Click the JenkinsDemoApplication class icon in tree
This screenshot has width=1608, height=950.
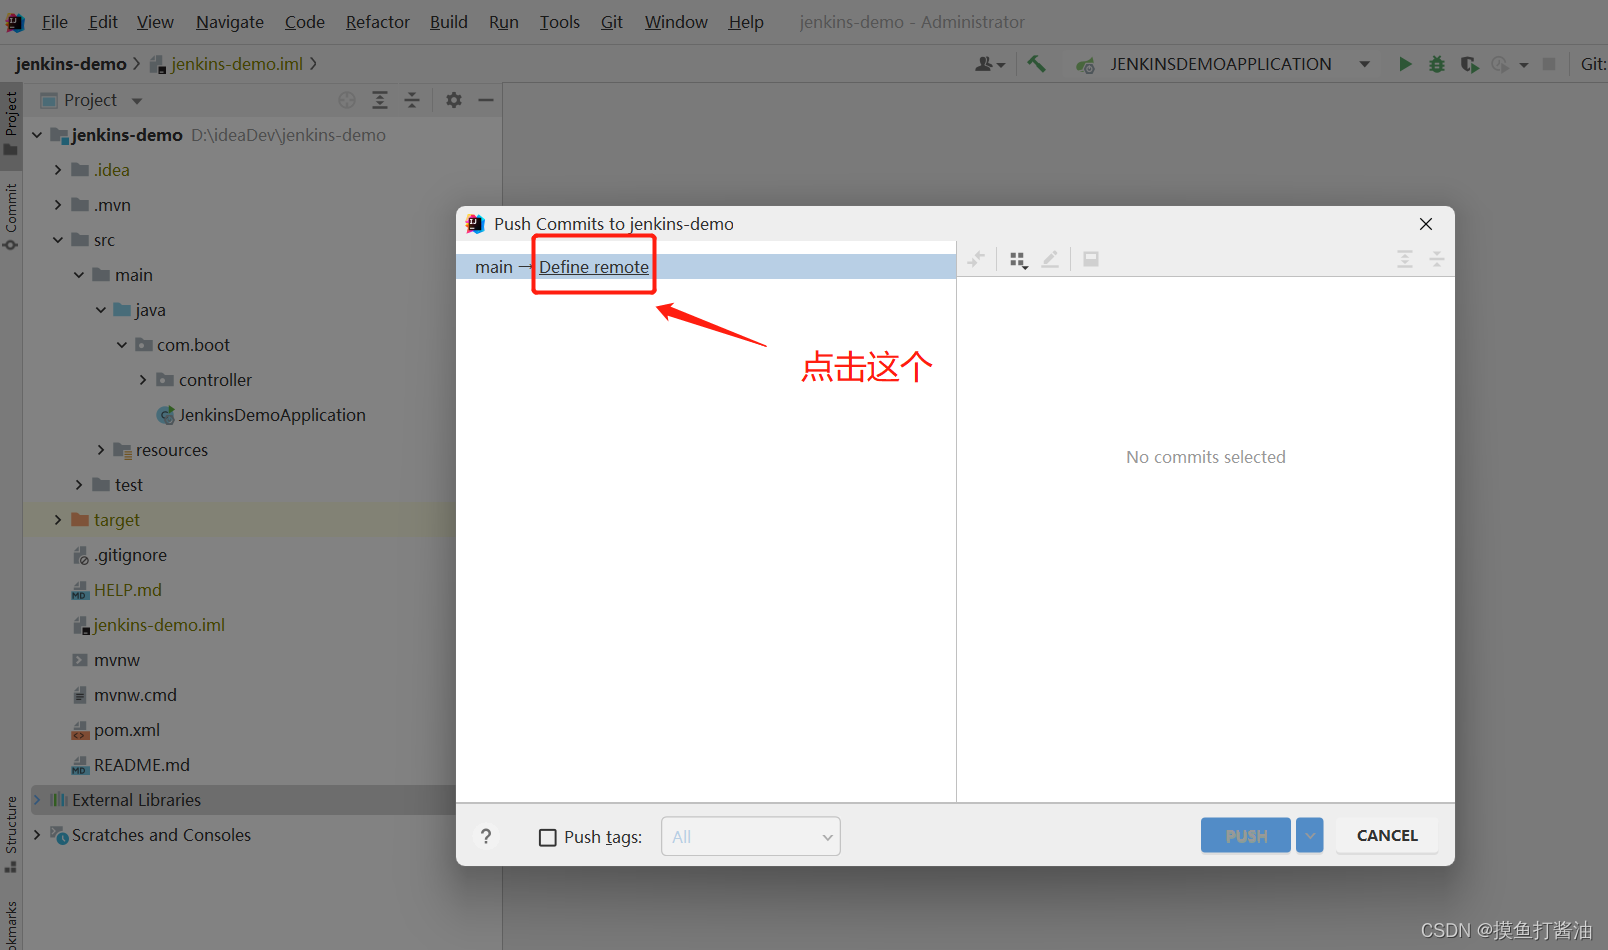tap(166, 415)
